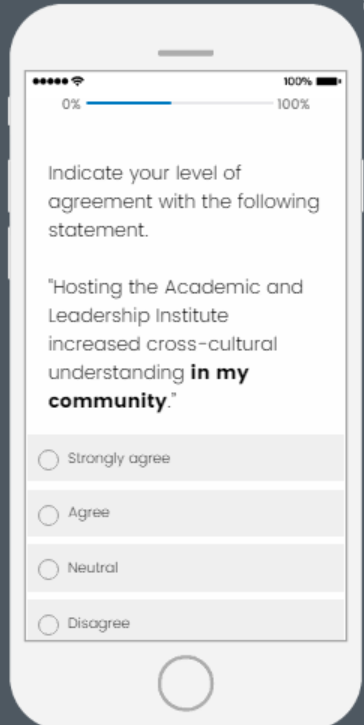Image resolution: width=364 pixels, height=725 pixels.
Task: Click the blue filled part of progress bar
Action: click(129, 103)
